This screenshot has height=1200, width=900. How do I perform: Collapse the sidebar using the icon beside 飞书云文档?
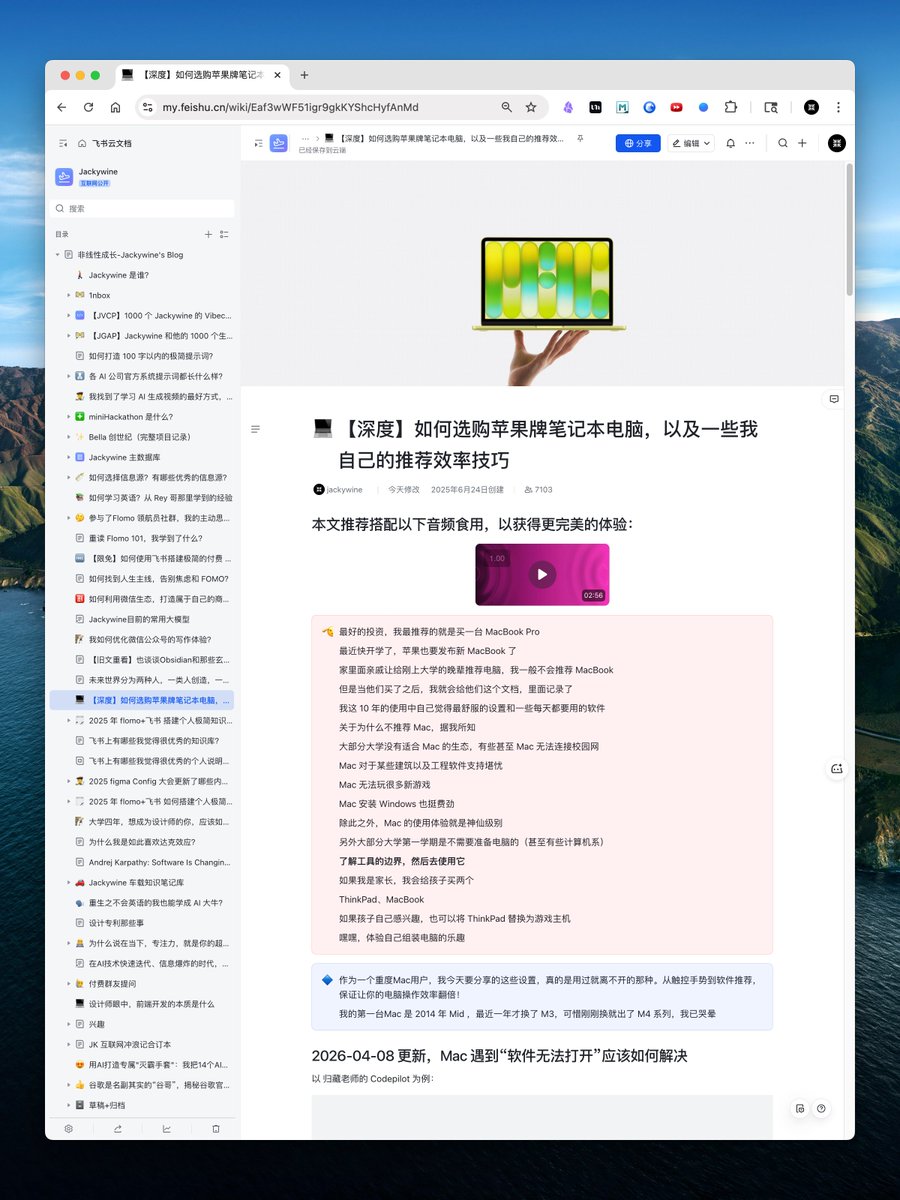[63, 143]
